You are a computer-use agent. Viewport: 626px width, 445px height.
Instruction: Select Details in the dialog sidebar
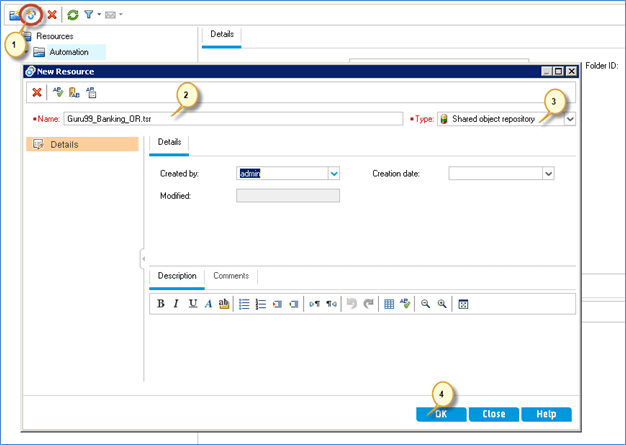coord(82,144)
